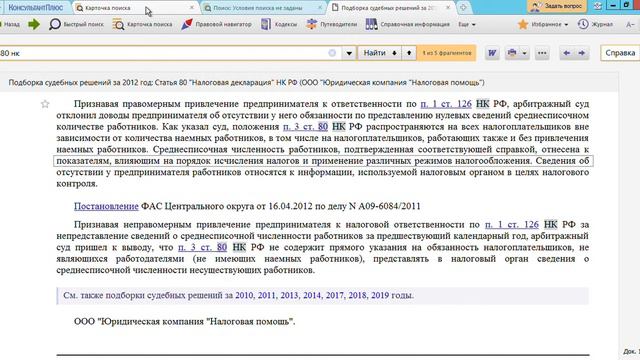Open the 2011 compilation link
Screen dimensions: 640x360
pos(267,296)
